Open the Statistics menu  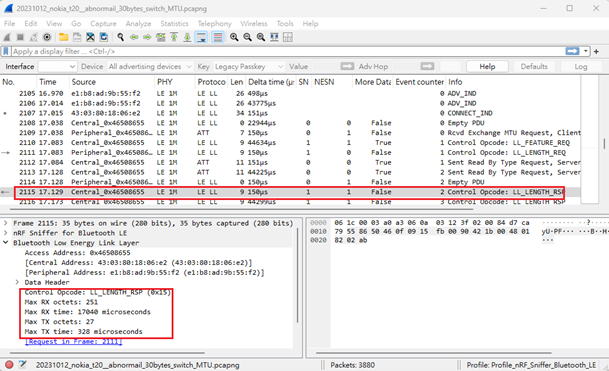pyautogui.click(x=174, y=24)
